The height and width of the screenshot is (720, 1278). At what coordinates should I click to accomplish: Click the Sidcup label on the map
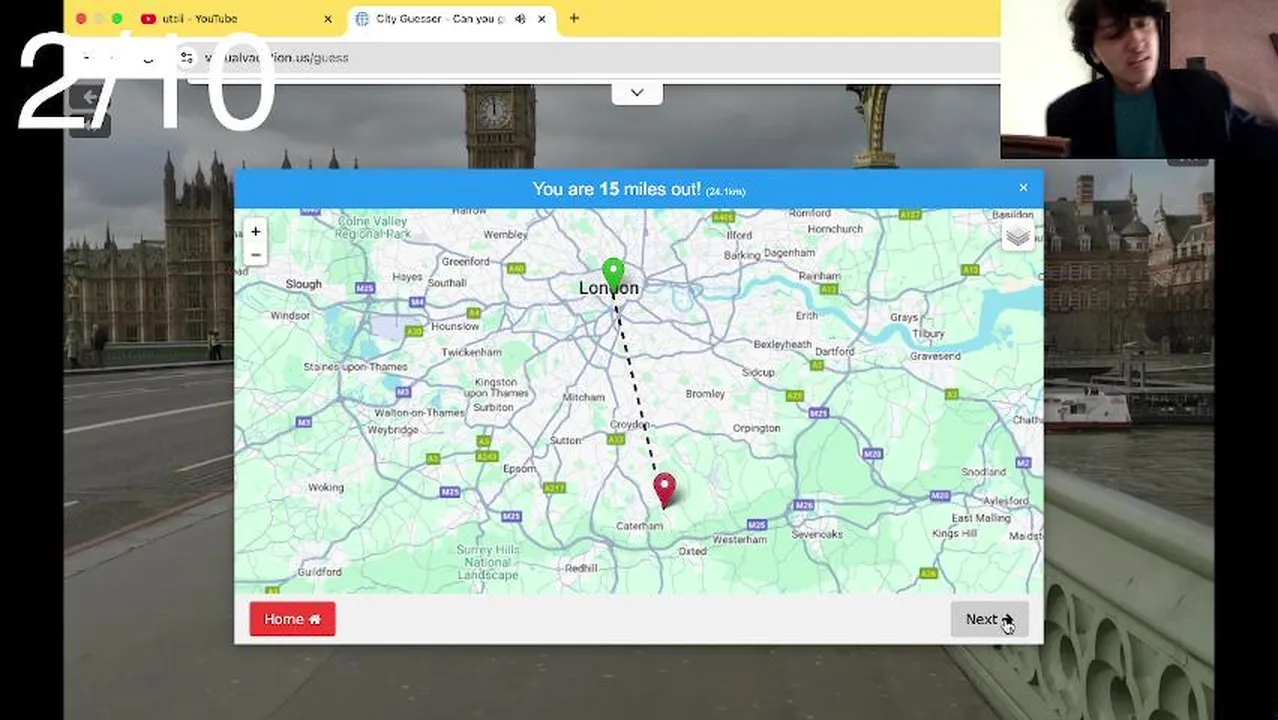(758, 372)
